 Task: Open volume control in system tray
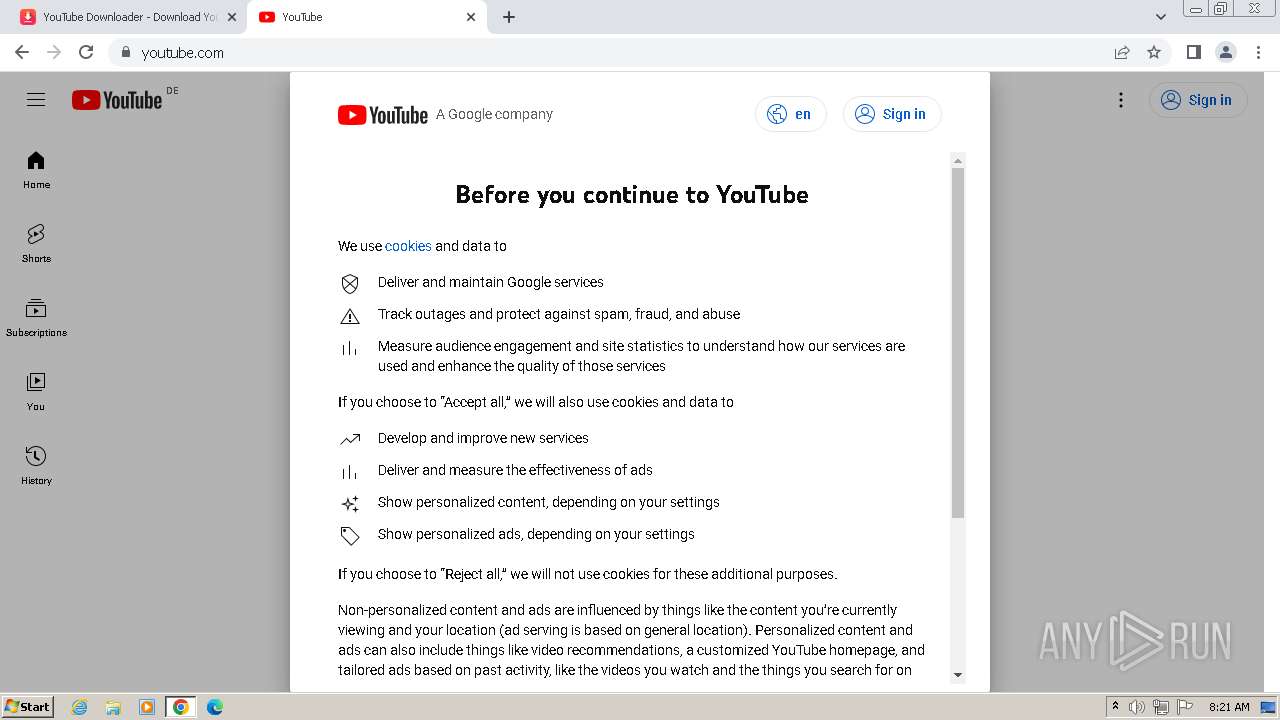1137,707
